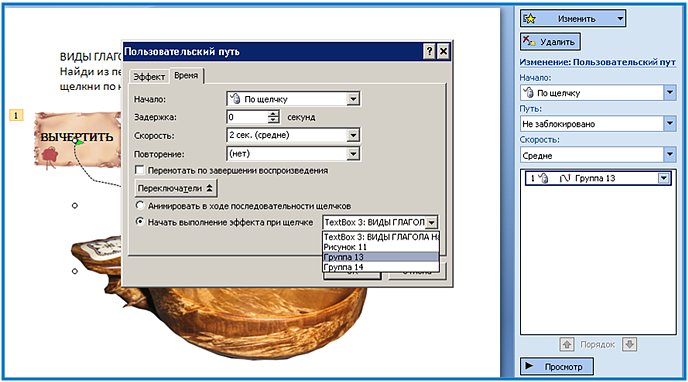Image resolution: width=688 pixels, height=382 pixels.
Task: Click the star icon on Изменить button
Action: [530, 18]
